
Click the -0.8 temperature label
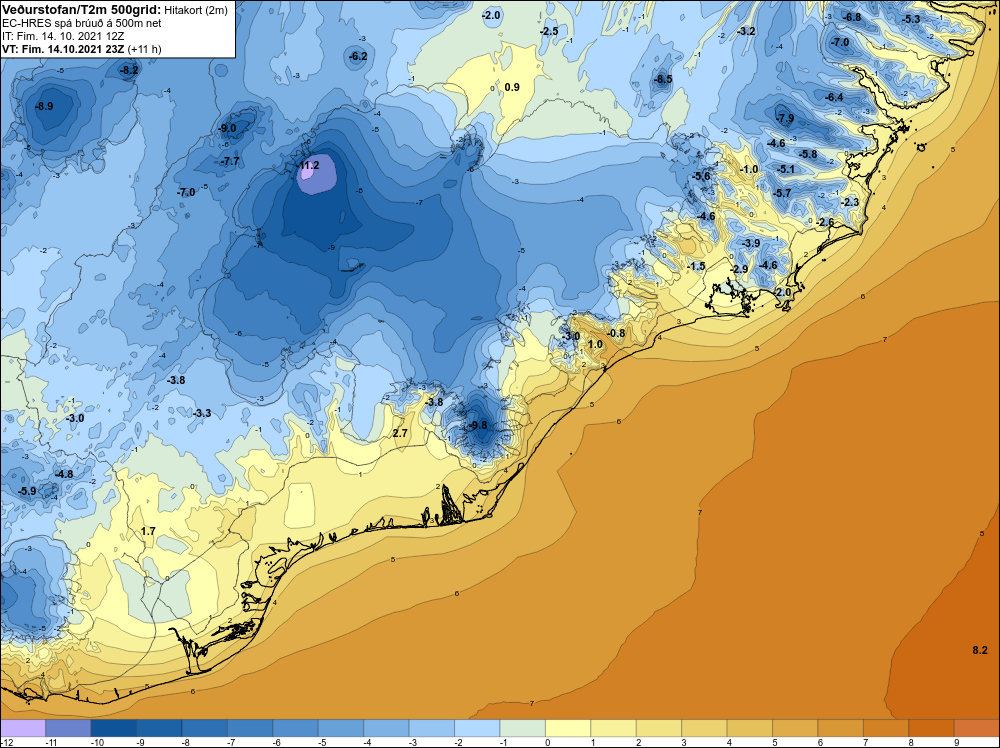coord(616,334)
